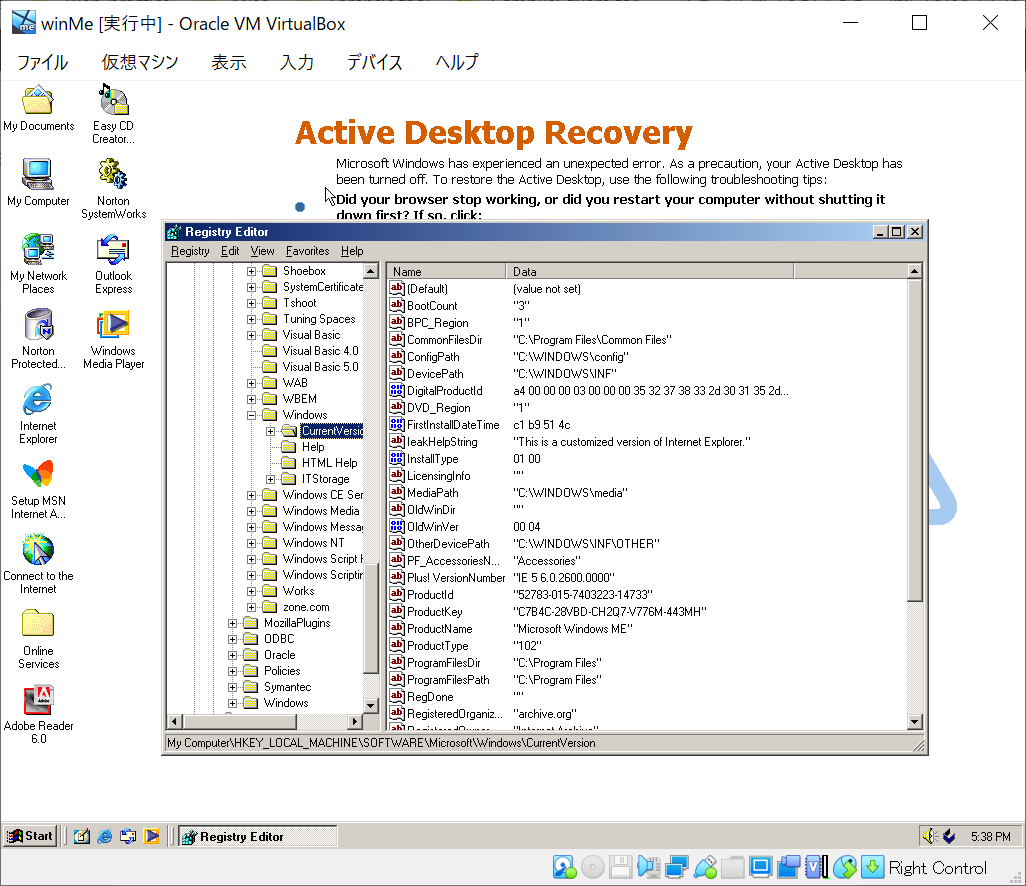
Task: Open the VirtualBox デバイス menu
Action: pos(375,62)
